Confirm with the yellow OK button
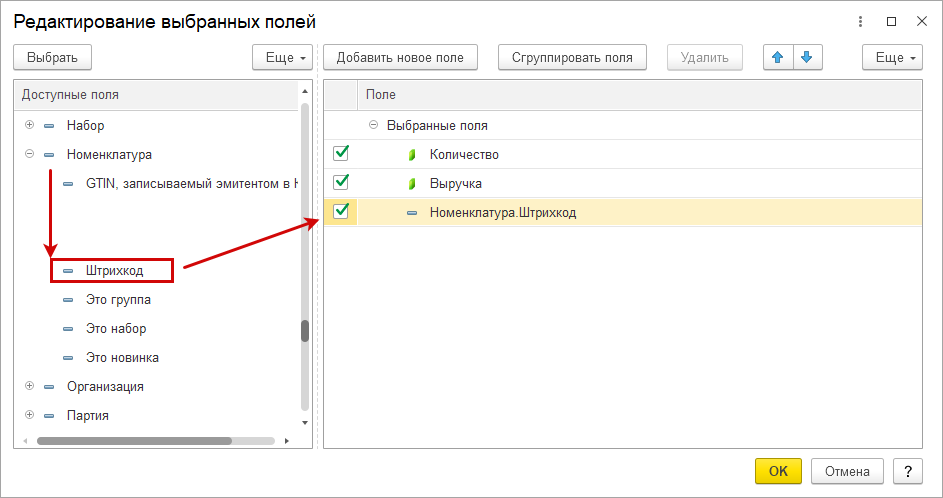This screenshot has width=943, height=498. pyautogui.click(x=778, y=471)
